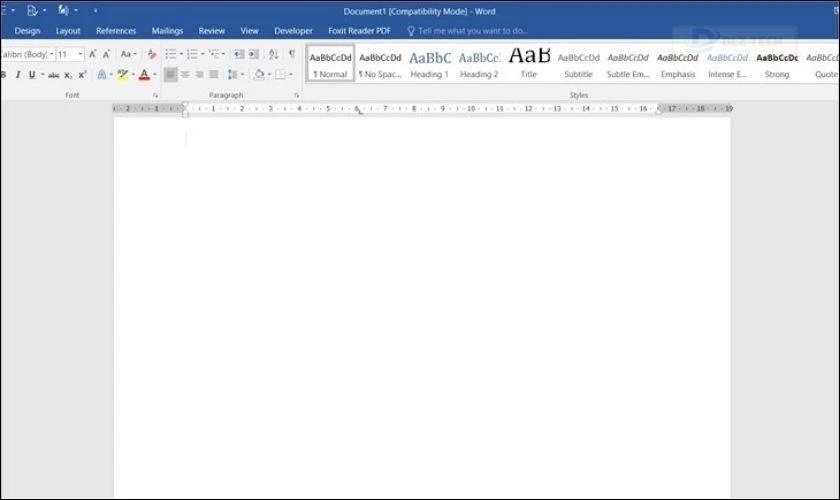Open borders dropdown arrow
This screenshot has height=500, width=840.
[291, 75]
